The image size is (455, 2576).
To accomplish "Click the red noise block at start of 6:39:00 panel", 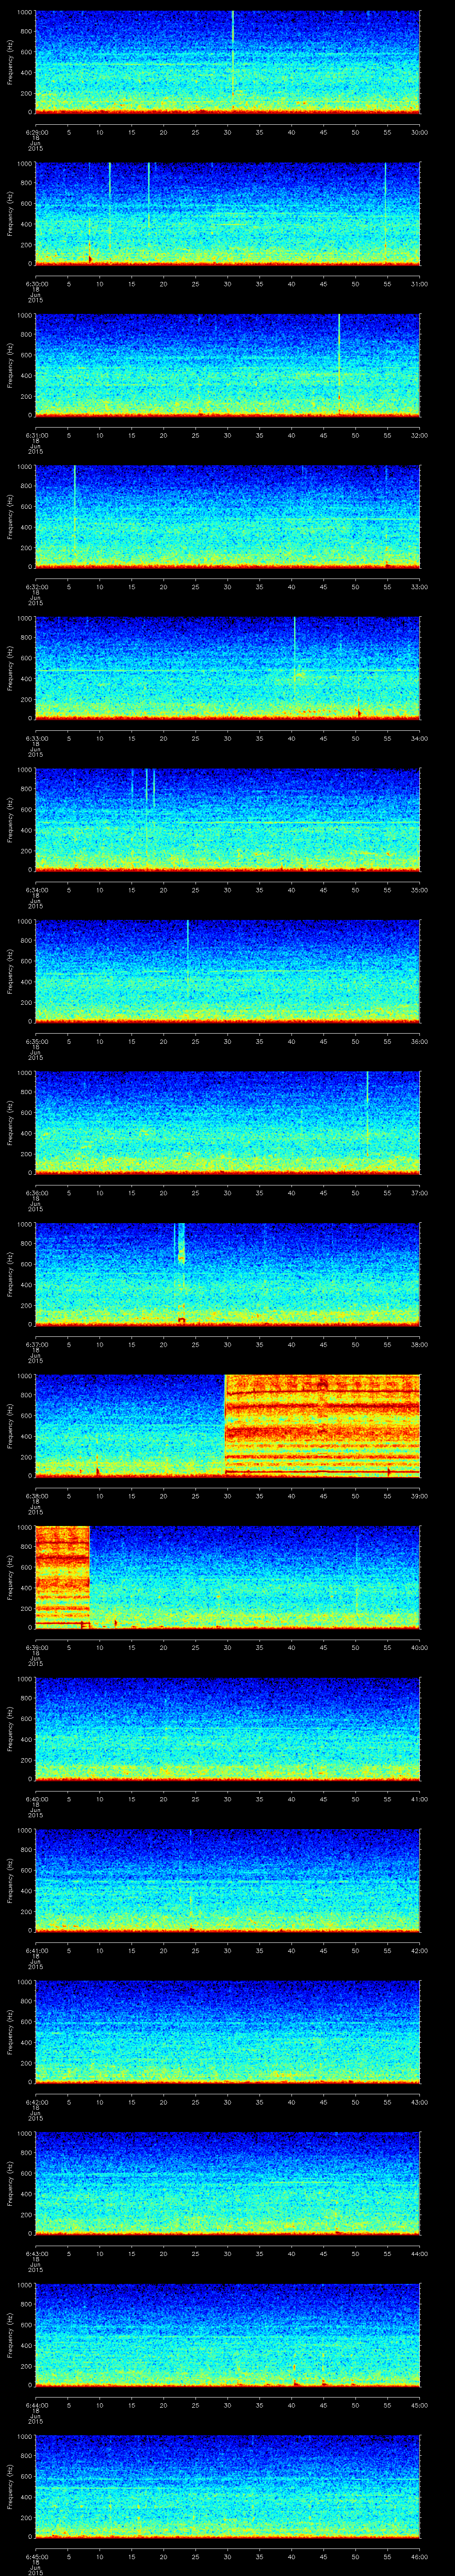I will pyautogui.click(x=62, y=1577).
